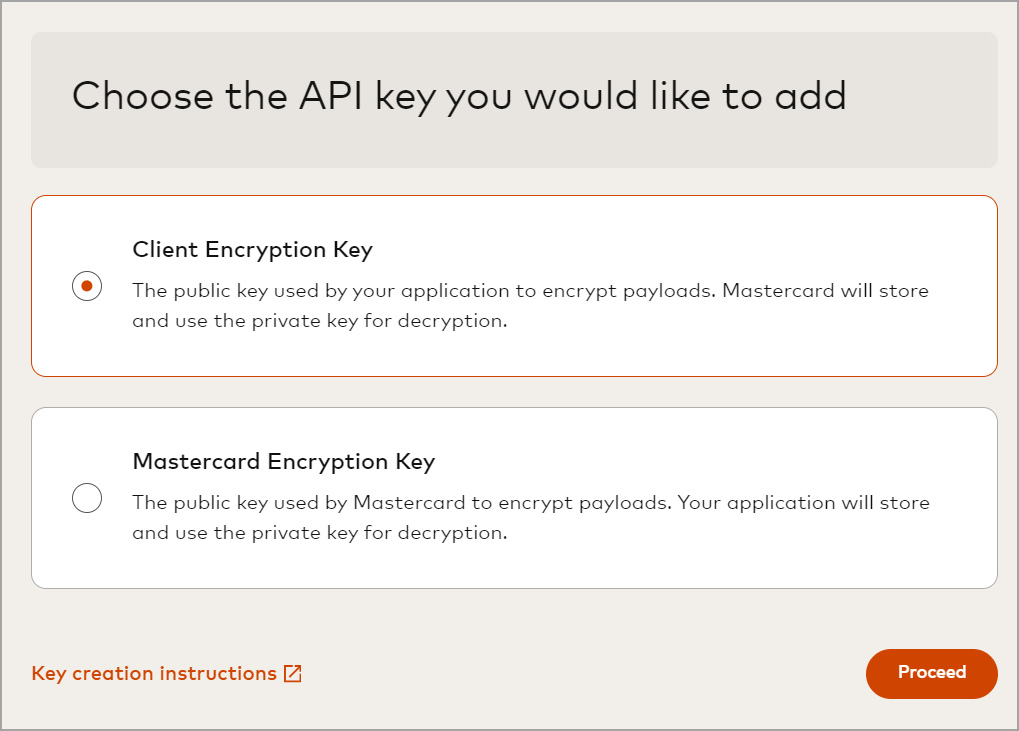Open the Key creation instructions link
Viewport: 1019px width, 731px height.
(154, 674)
